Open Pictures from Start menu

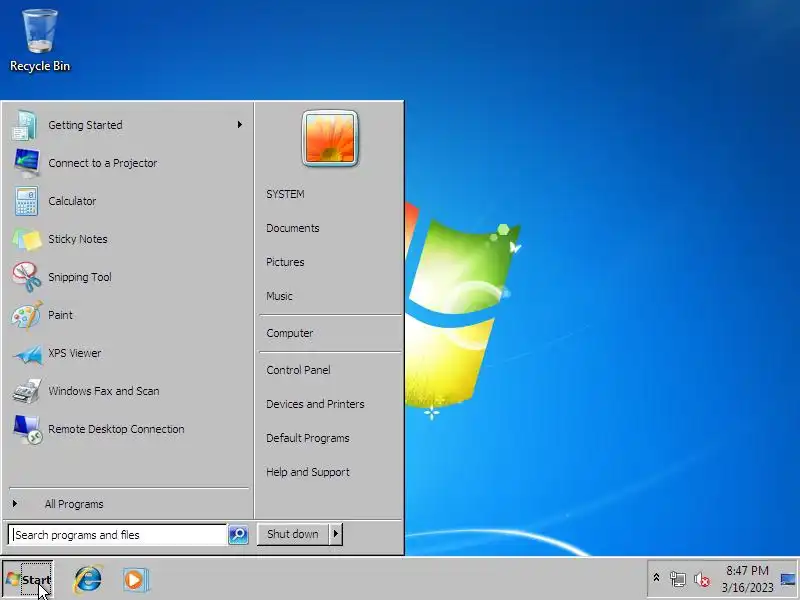tap(285, 262)
